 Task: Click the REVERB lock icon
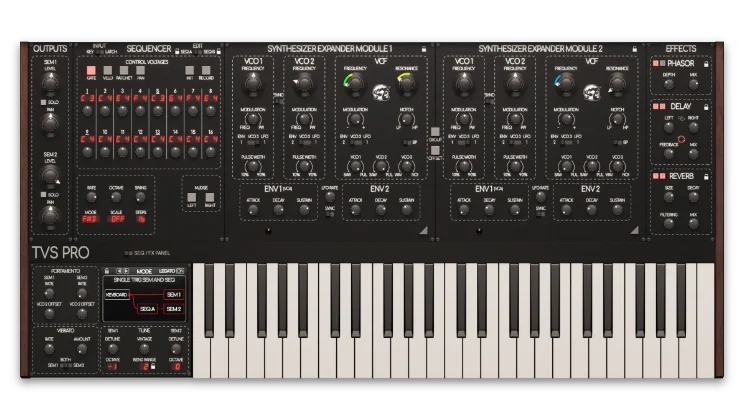[706, 176]
